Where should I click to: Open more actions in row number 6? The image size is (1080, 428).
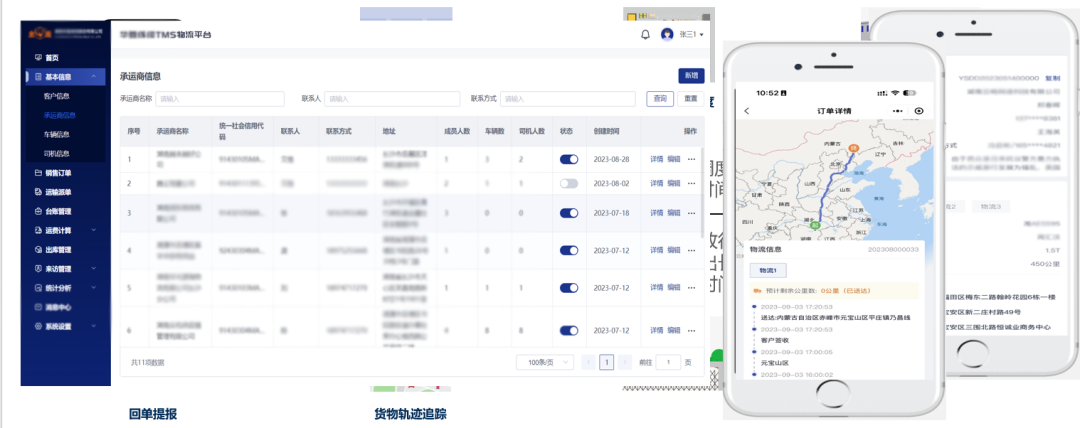[692, 331]
